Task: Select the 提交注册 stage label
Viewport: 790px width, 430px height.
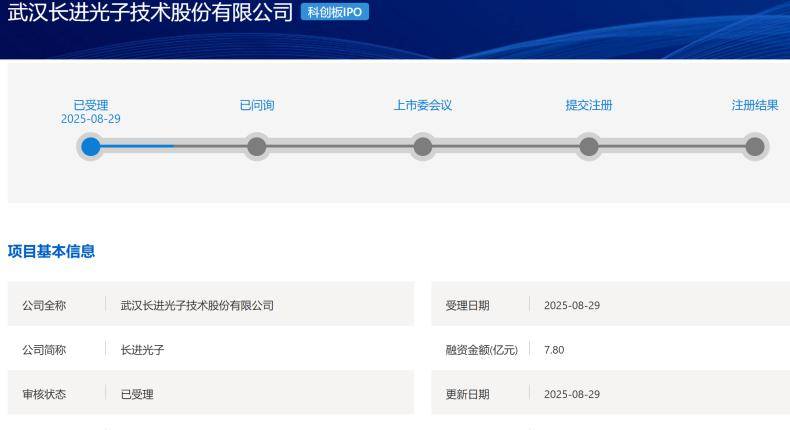Action: (x=589, y=106)
